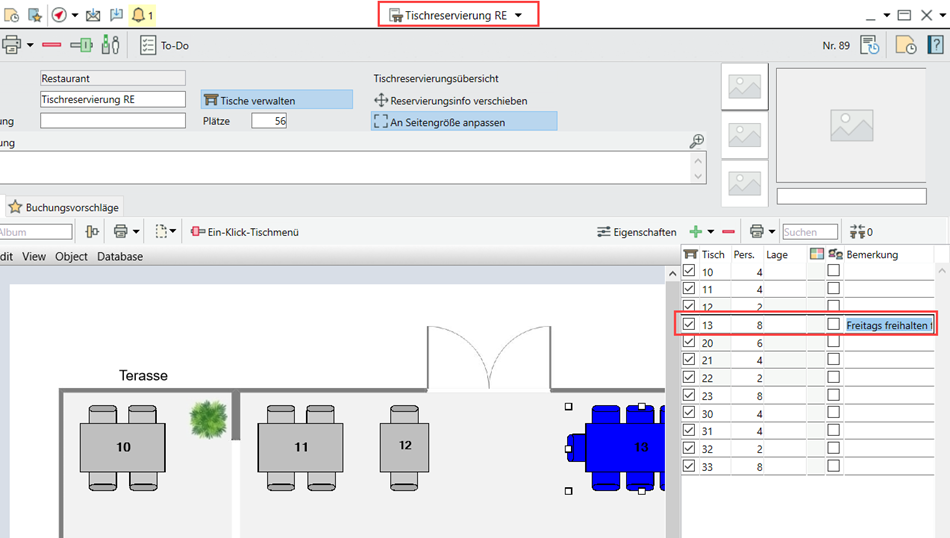Click the red minus remove table icon
The width and height of the screenshot is (950, 538).
[x=728, y=231]
